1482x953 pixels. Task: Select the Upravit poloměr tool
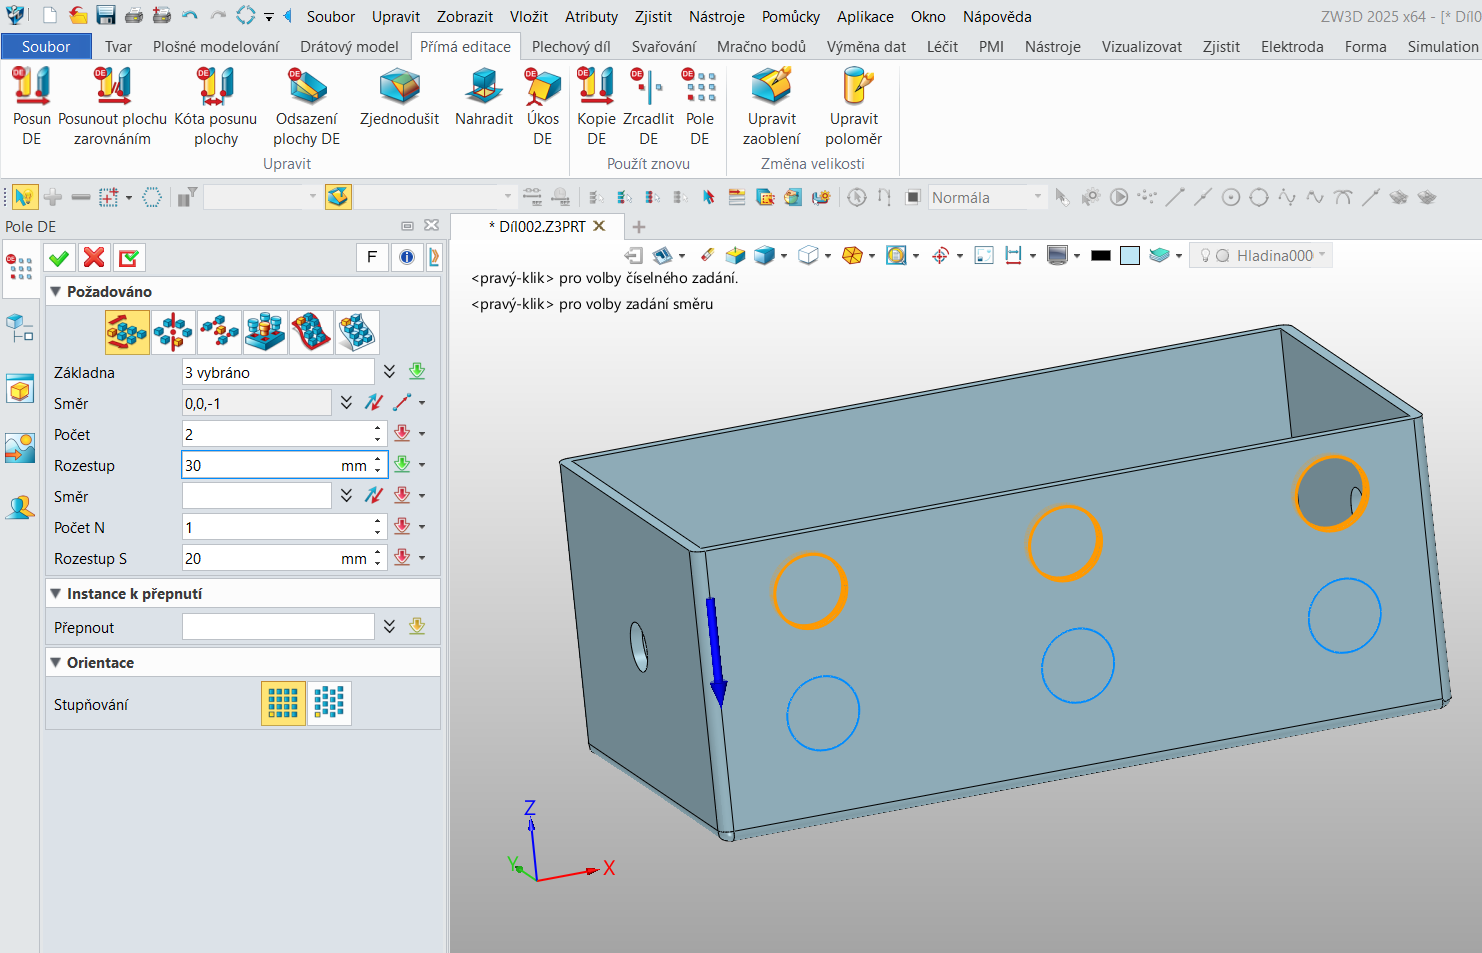(854, 107)
